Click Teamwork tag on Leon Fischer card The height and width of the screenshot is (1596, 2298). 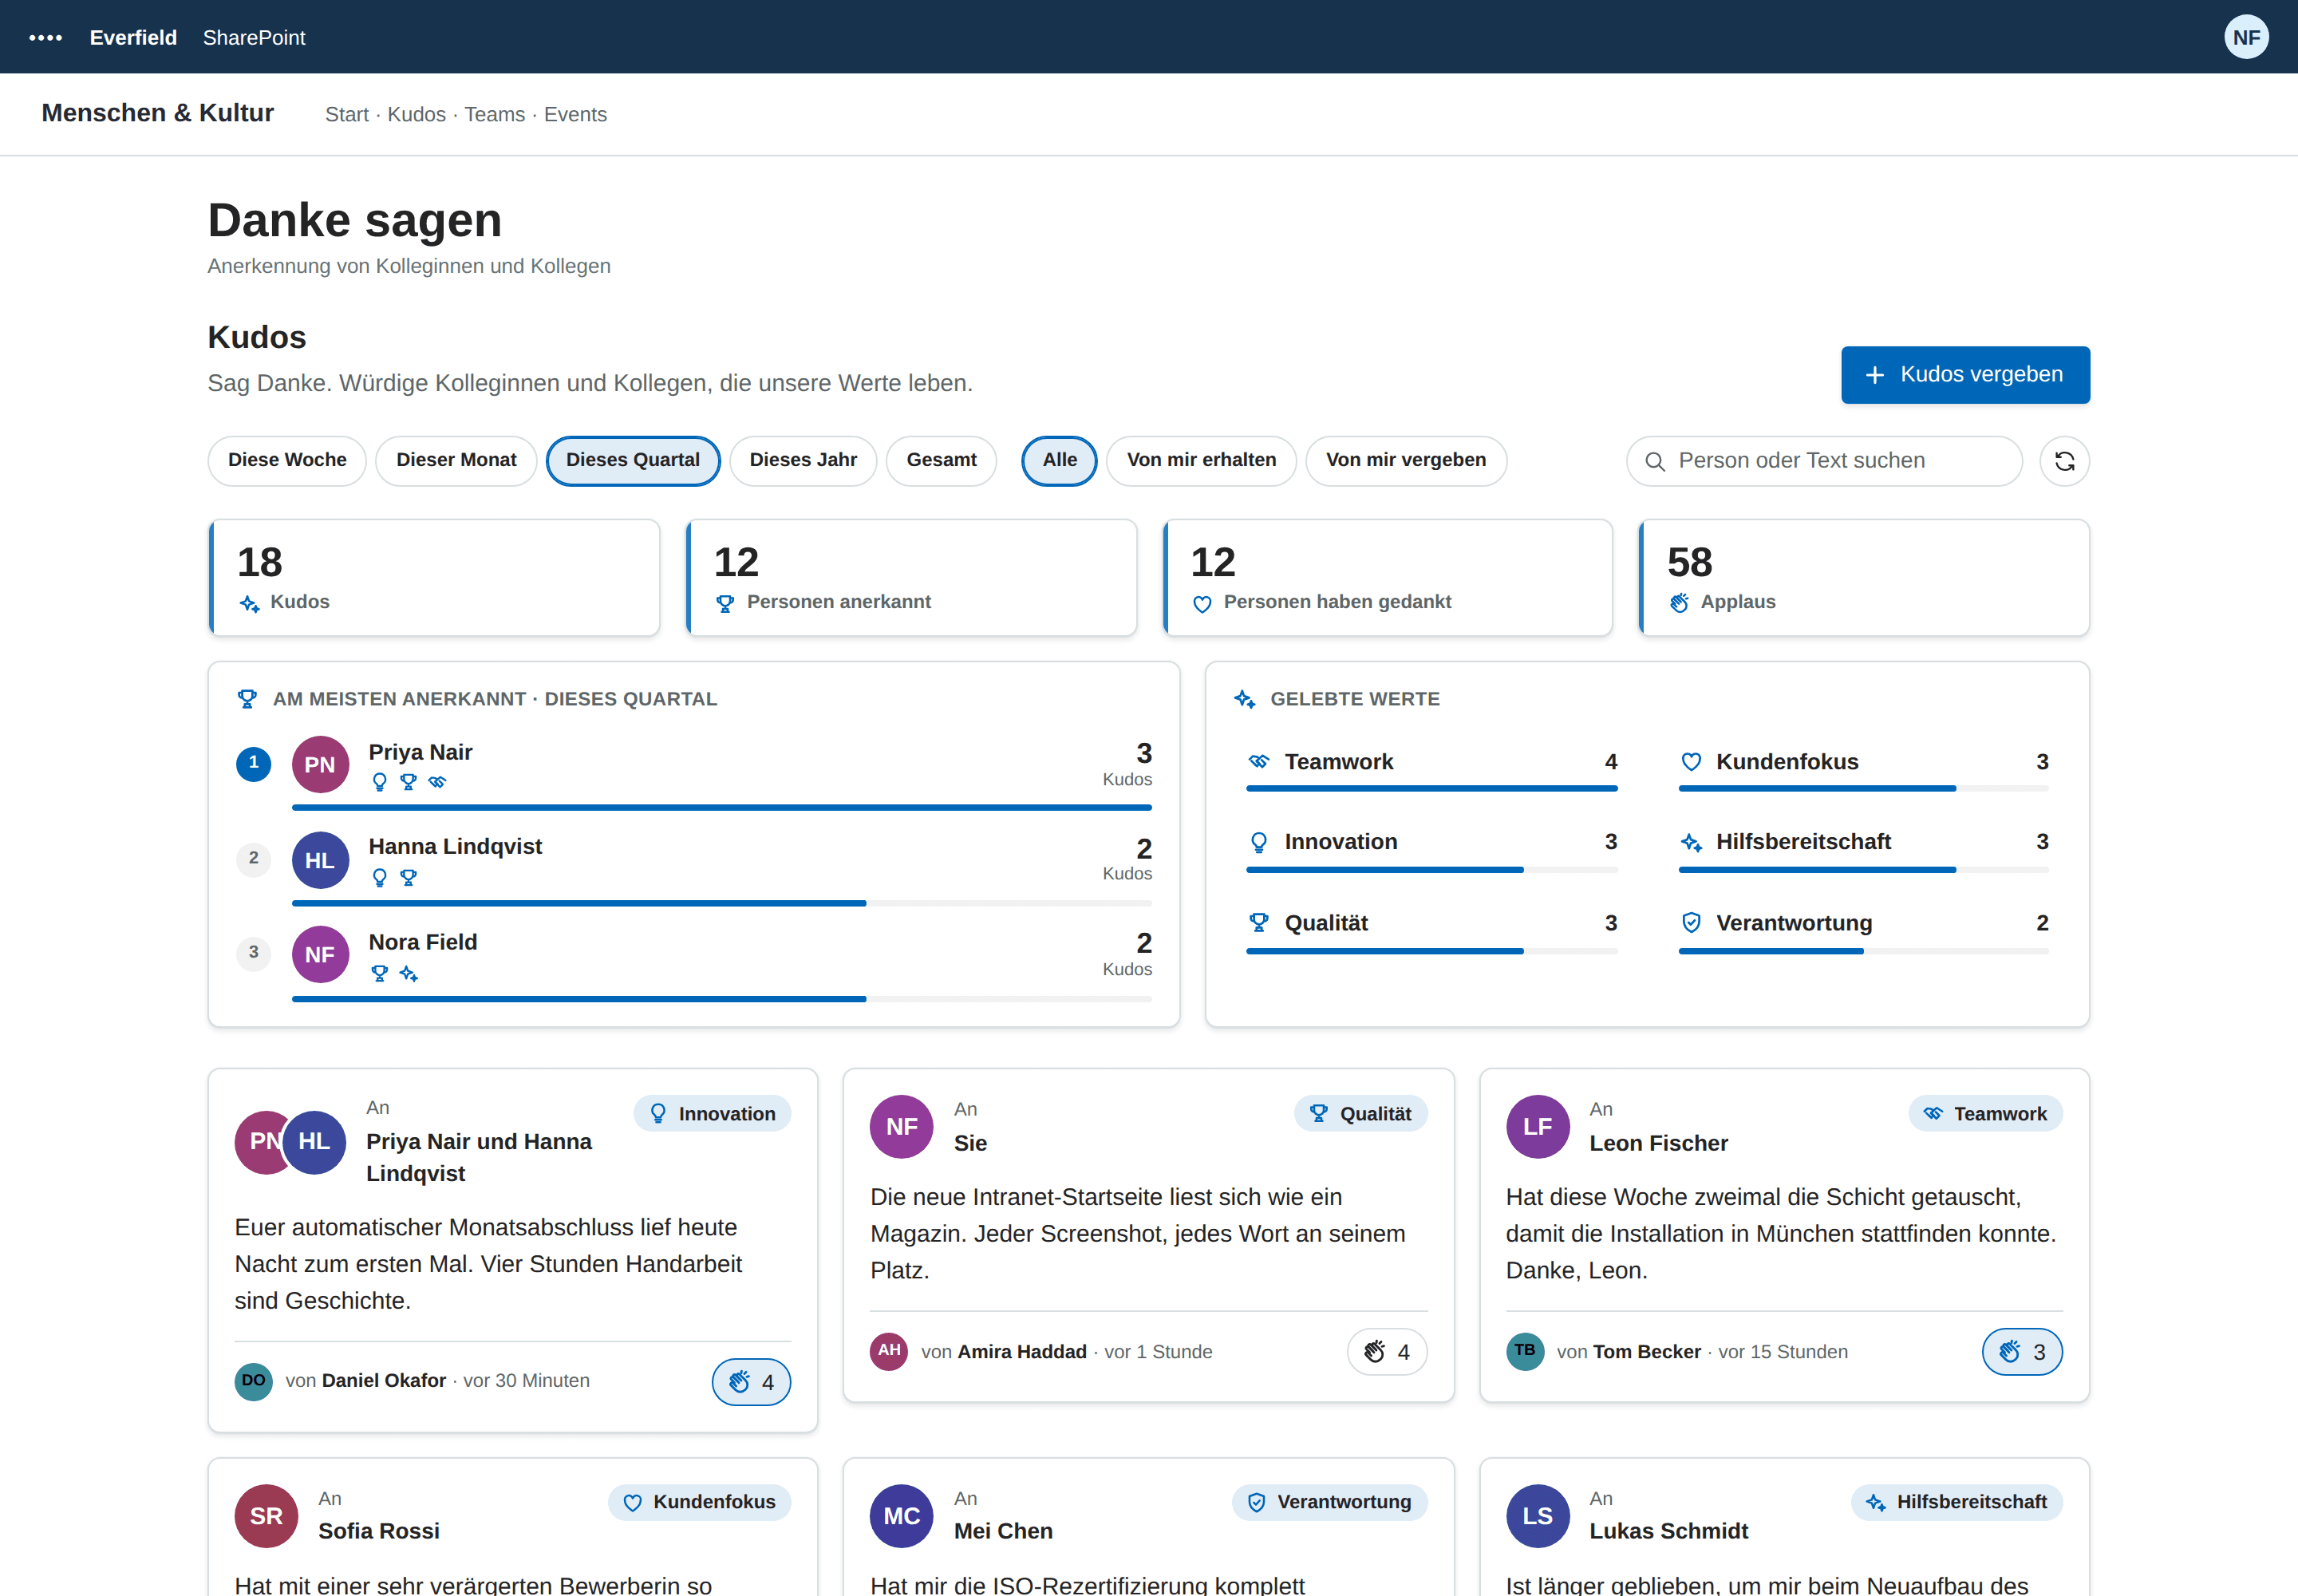click(1985, 1114)
